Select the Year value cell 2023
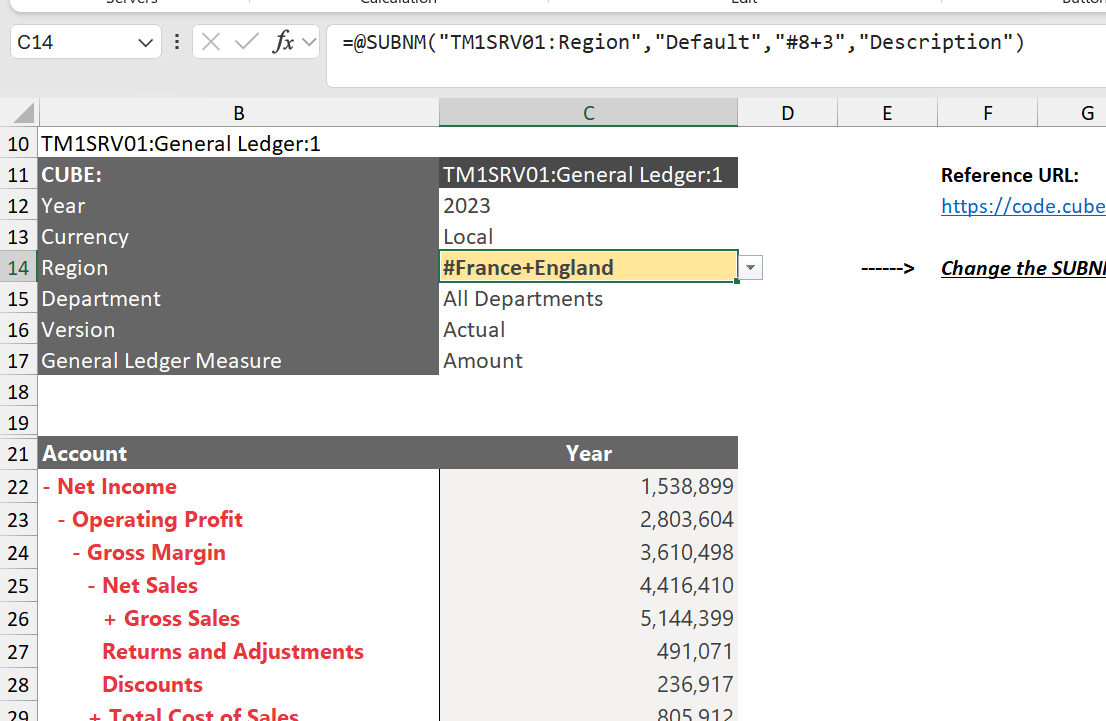This screenshot has height=721, width=1106. pyautogui.click(x=588, y=206)
